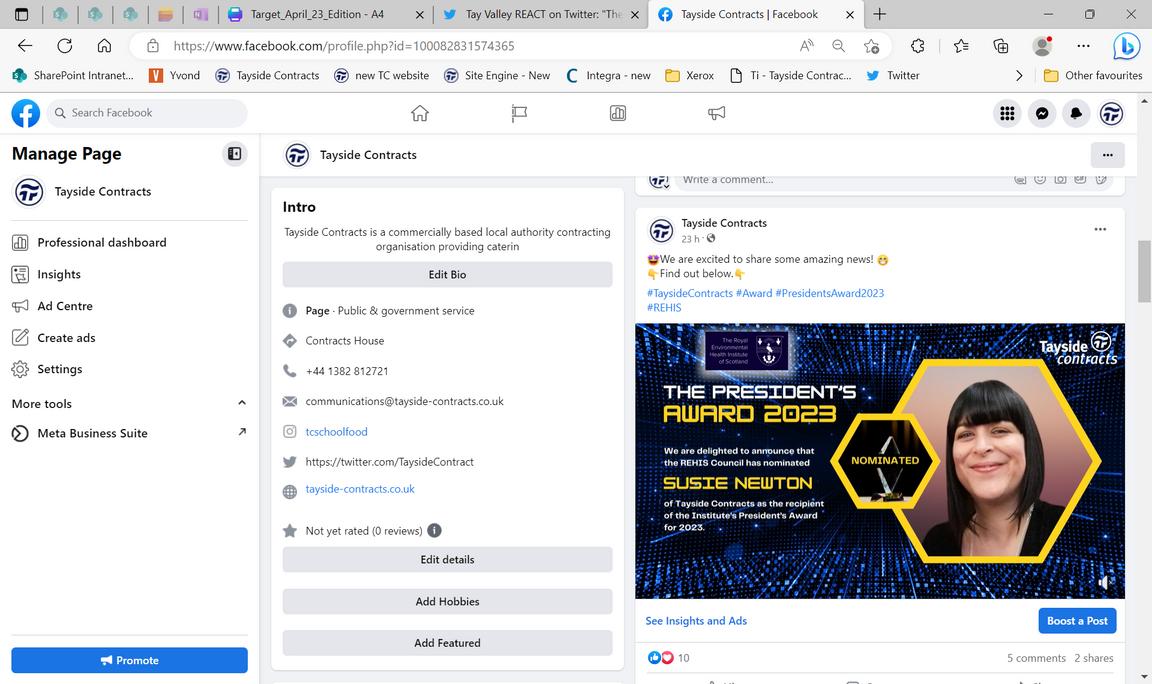Open the tcschoolfood Instagram link
This screenshot has height=684, width=1152.
click(336, 431)
